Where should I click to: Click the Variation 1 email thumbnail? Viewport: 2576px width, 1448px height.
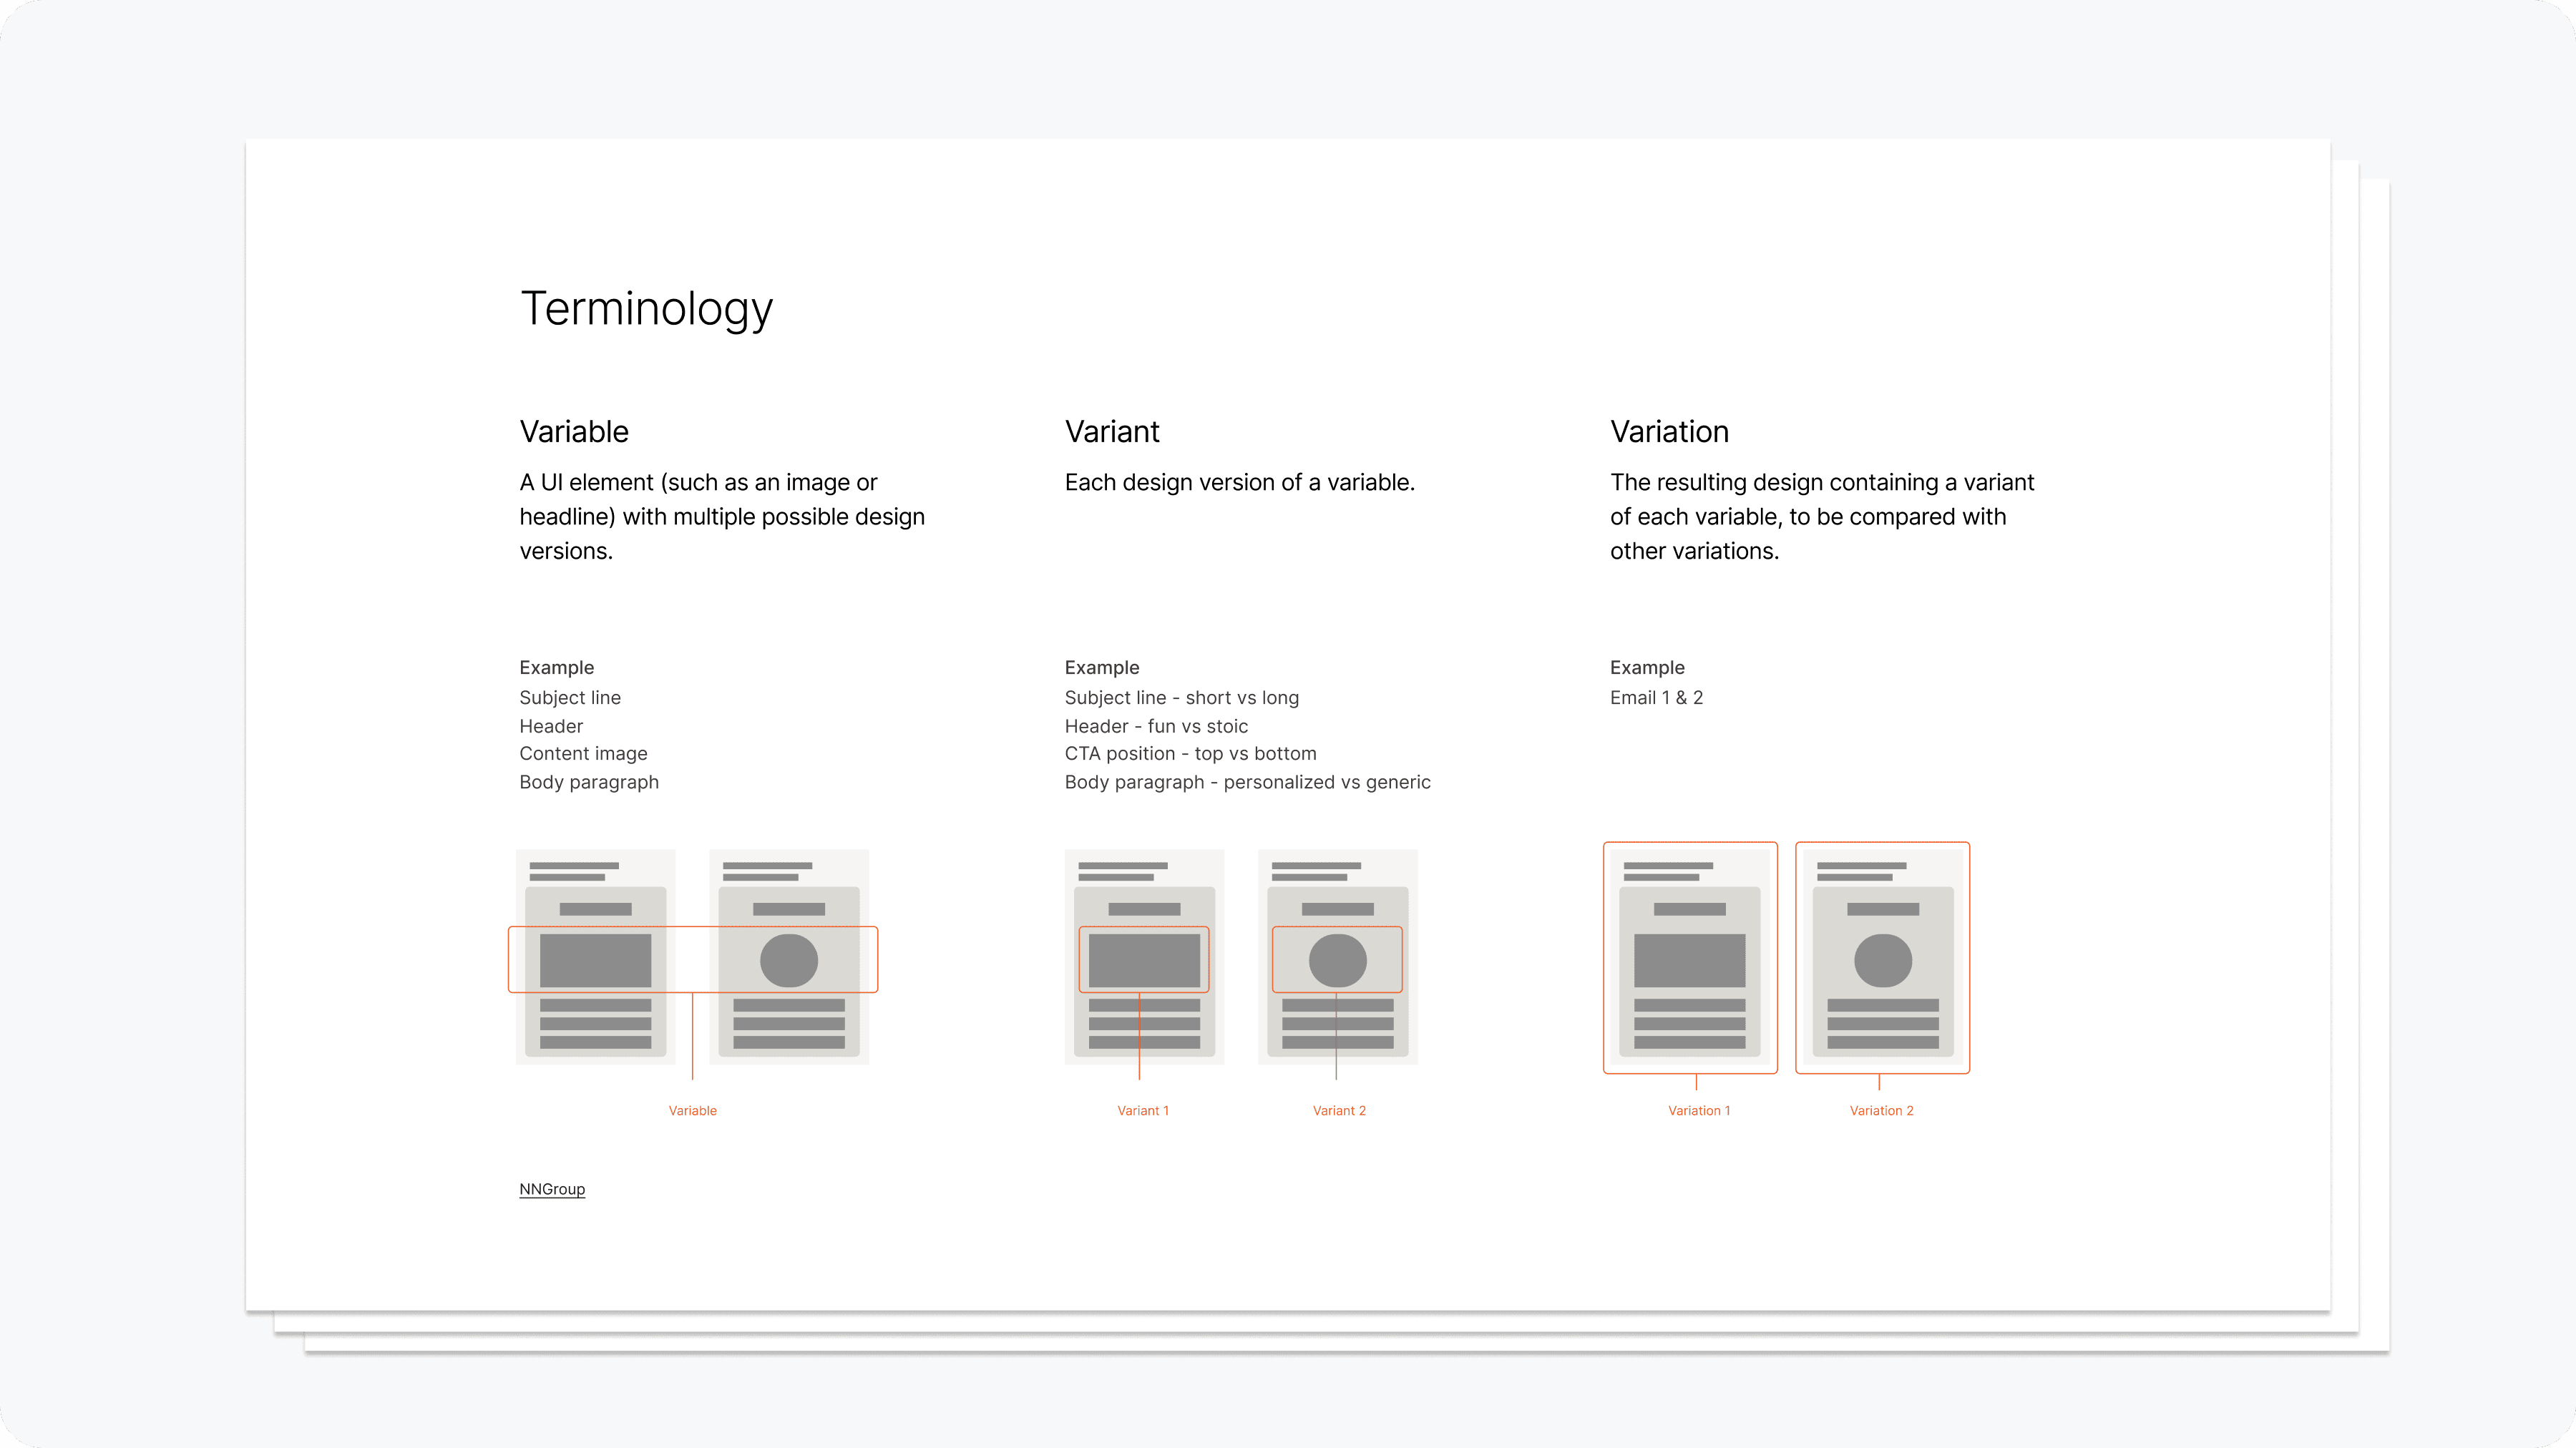click(x=1689, y=957)
